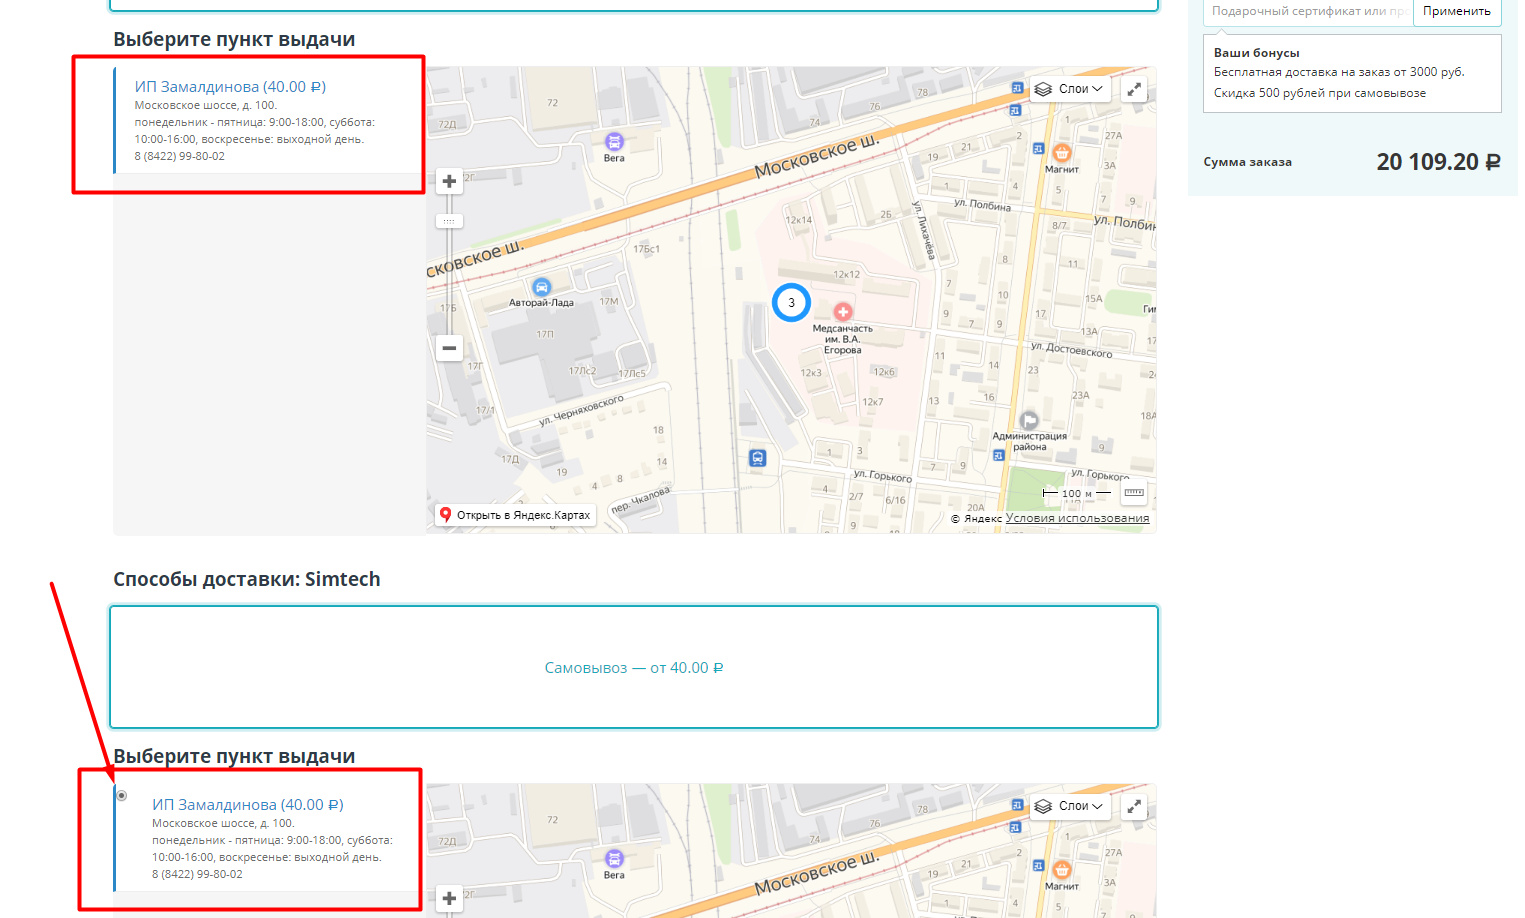
Task: Select the lower ИП Замалдинова radio button
Action: 122,796
